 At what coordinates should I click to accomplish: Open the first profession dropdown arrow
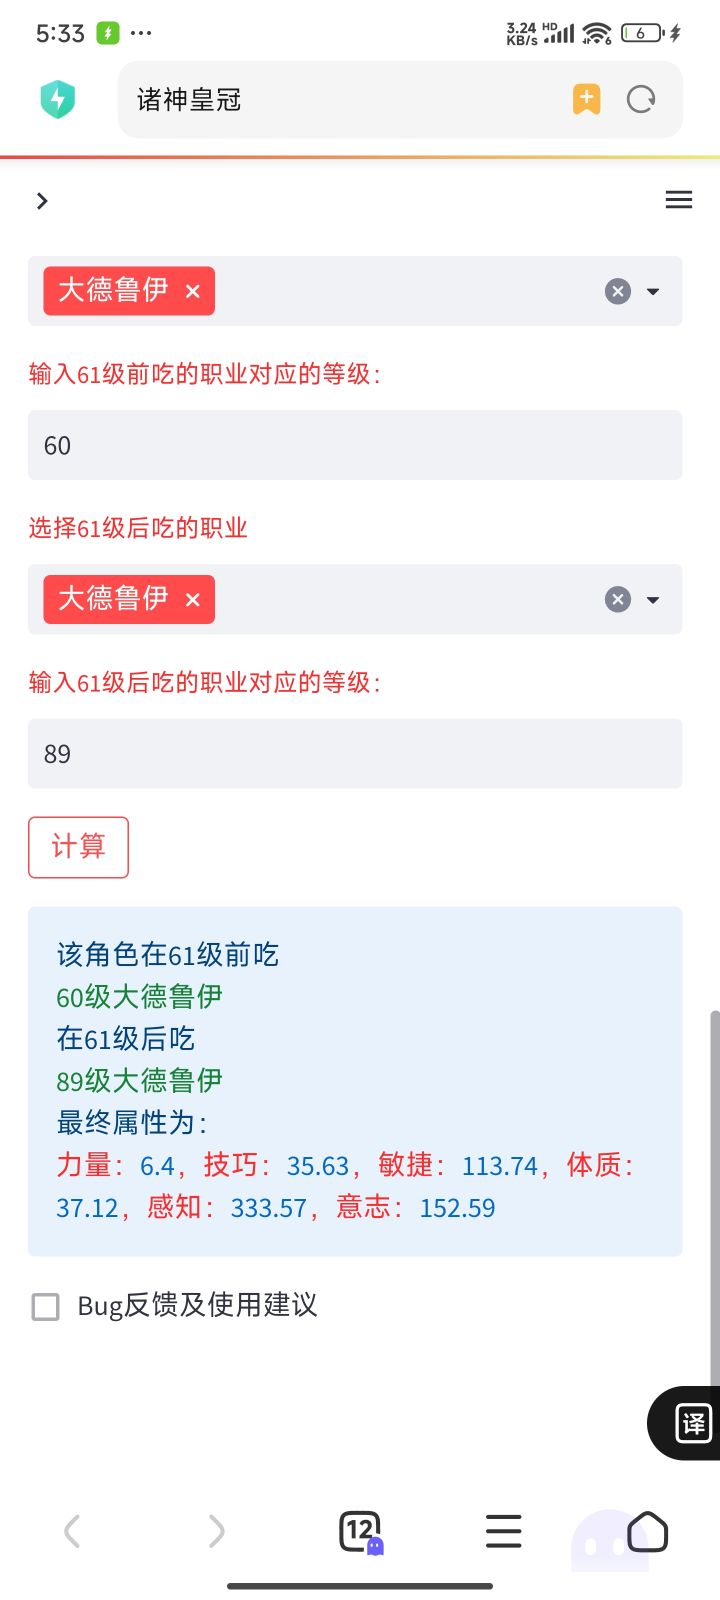point(653,292)
